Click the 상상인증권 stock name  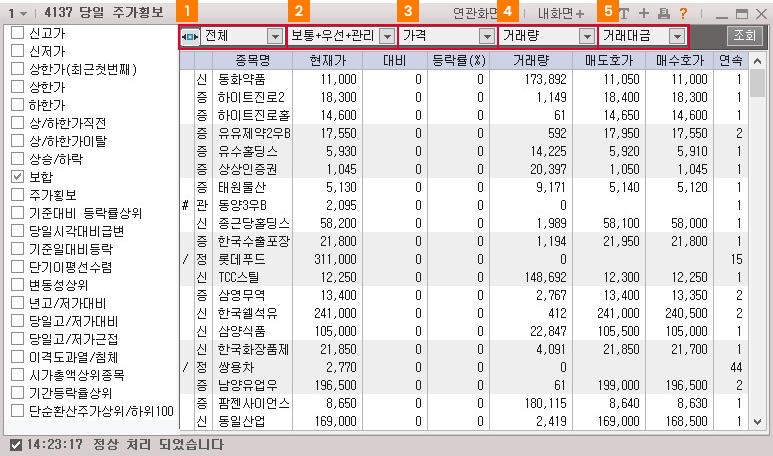(x=247, y=169)
